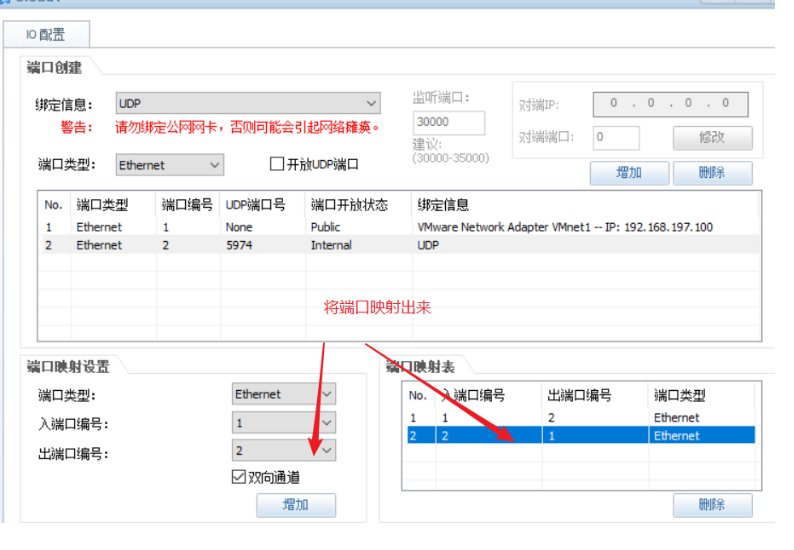
Task: Select port row with VMware Network Adapter VMnet1
Action: coord(399,227)
